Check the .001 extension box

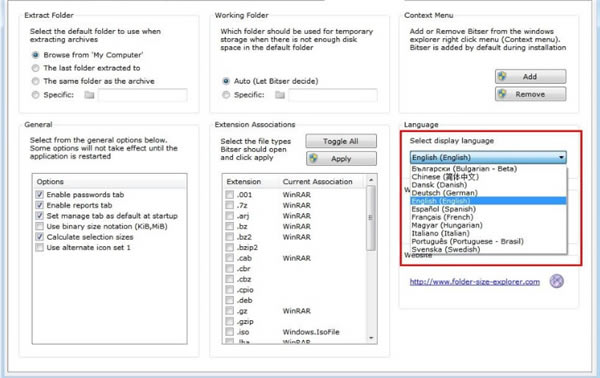[x=230, y=195]
